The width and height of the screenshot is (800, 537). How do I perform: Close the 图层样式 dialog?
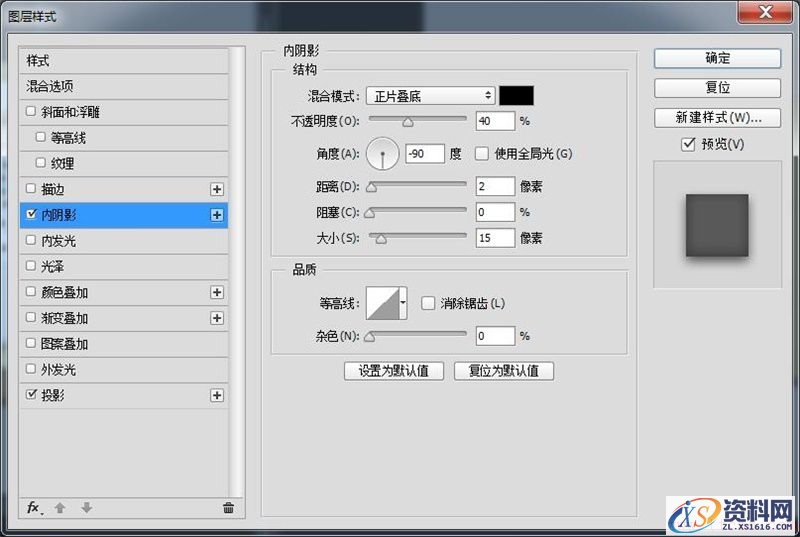pos(765,12)
